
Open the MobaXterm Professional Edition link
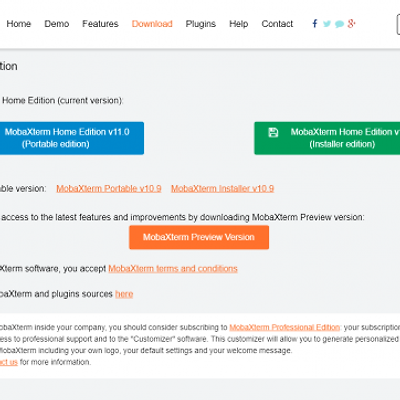click(285, 327)
